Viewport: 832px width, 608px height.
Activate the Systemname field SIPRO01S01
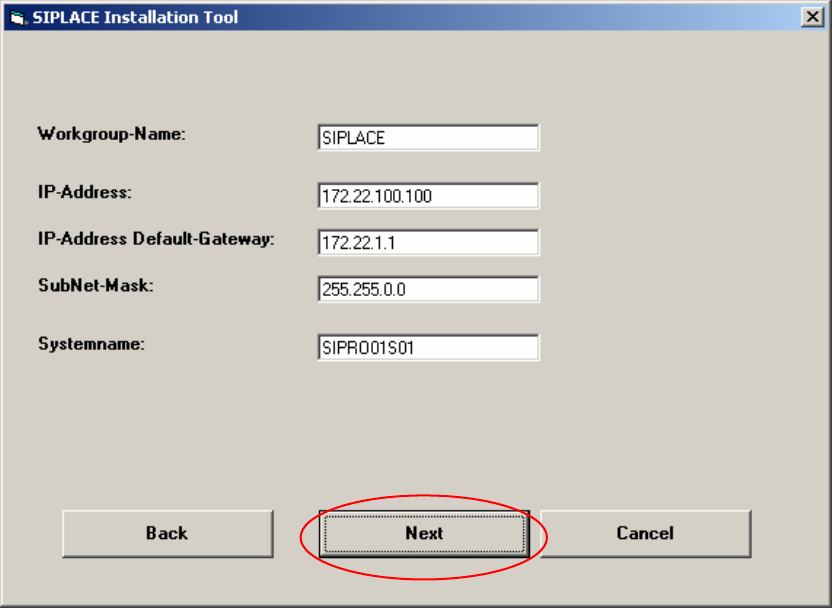[429, 348]
